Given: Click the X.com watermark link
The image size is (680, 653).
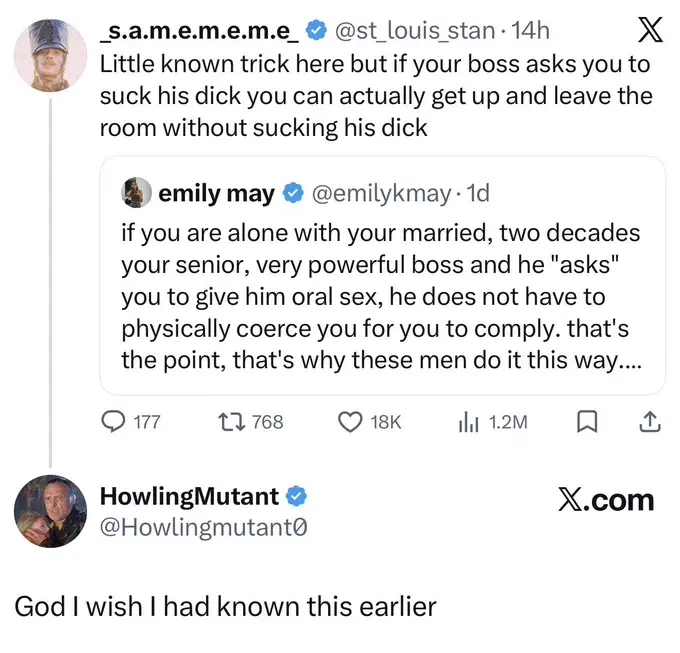Looking at the screenshot, I should 605,499.
